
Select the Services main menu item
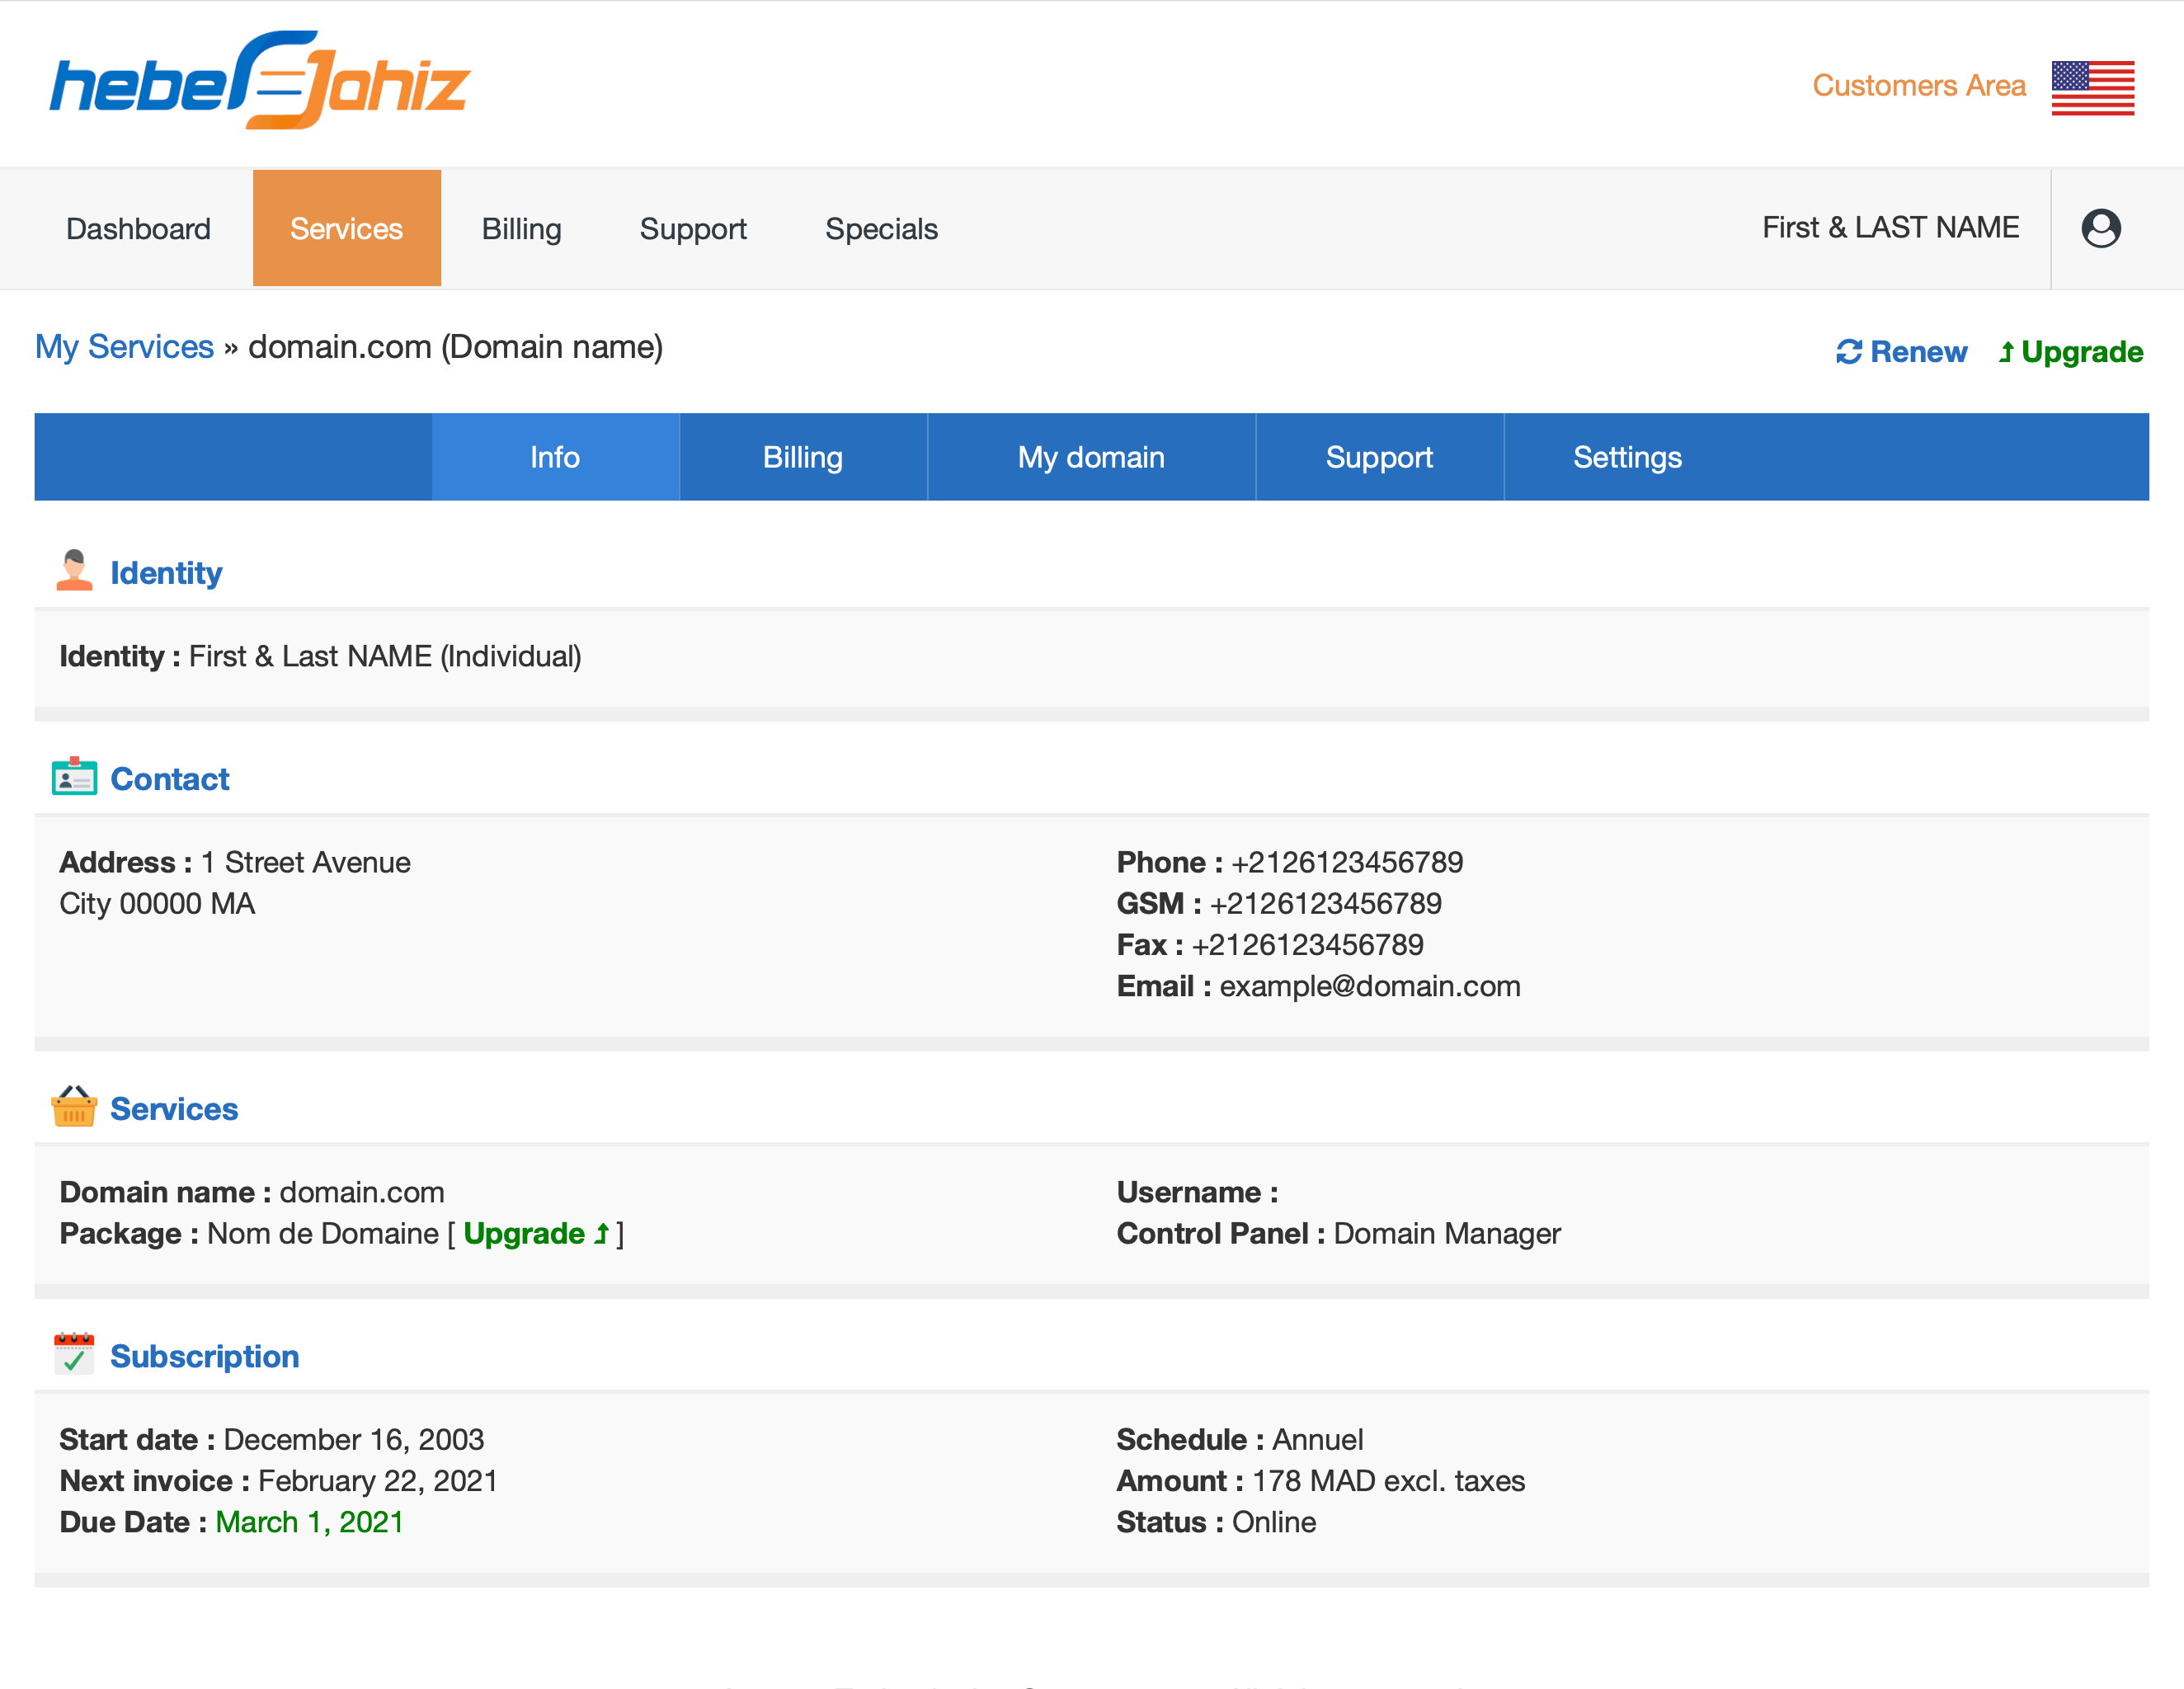pos(346,229)
